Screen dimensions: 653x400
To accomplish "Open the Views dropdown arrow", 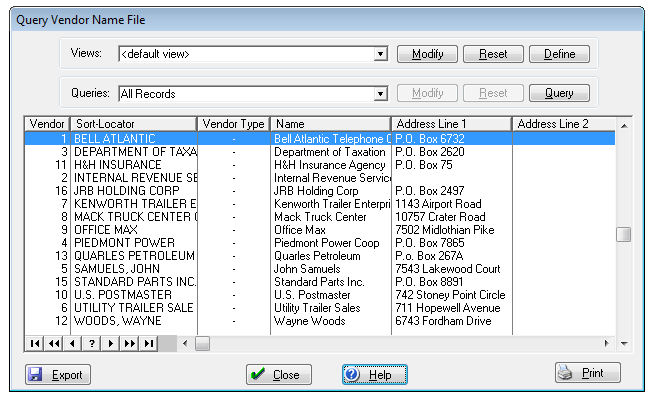I will (380, 54).
